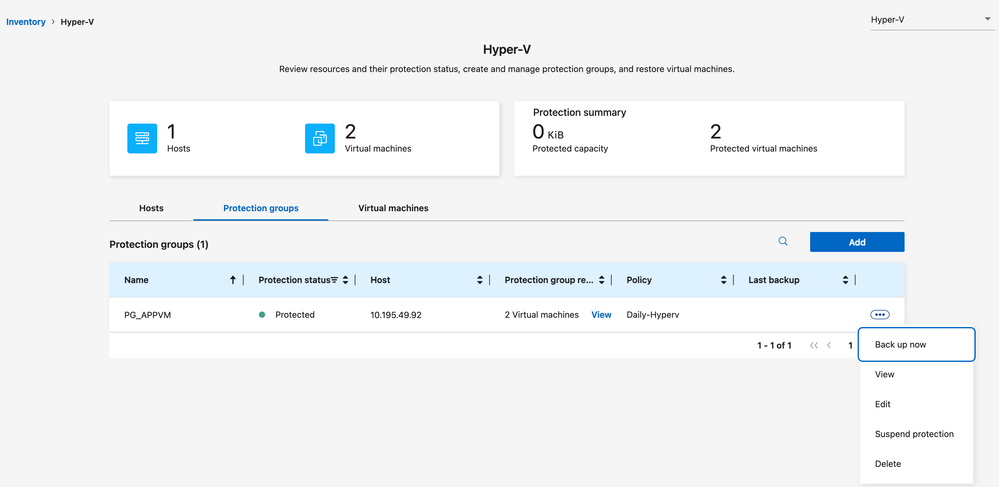This screenshot has width=999, height=487.
Task: Open View link for 2 Virtual machines
Action: (601, 315)
